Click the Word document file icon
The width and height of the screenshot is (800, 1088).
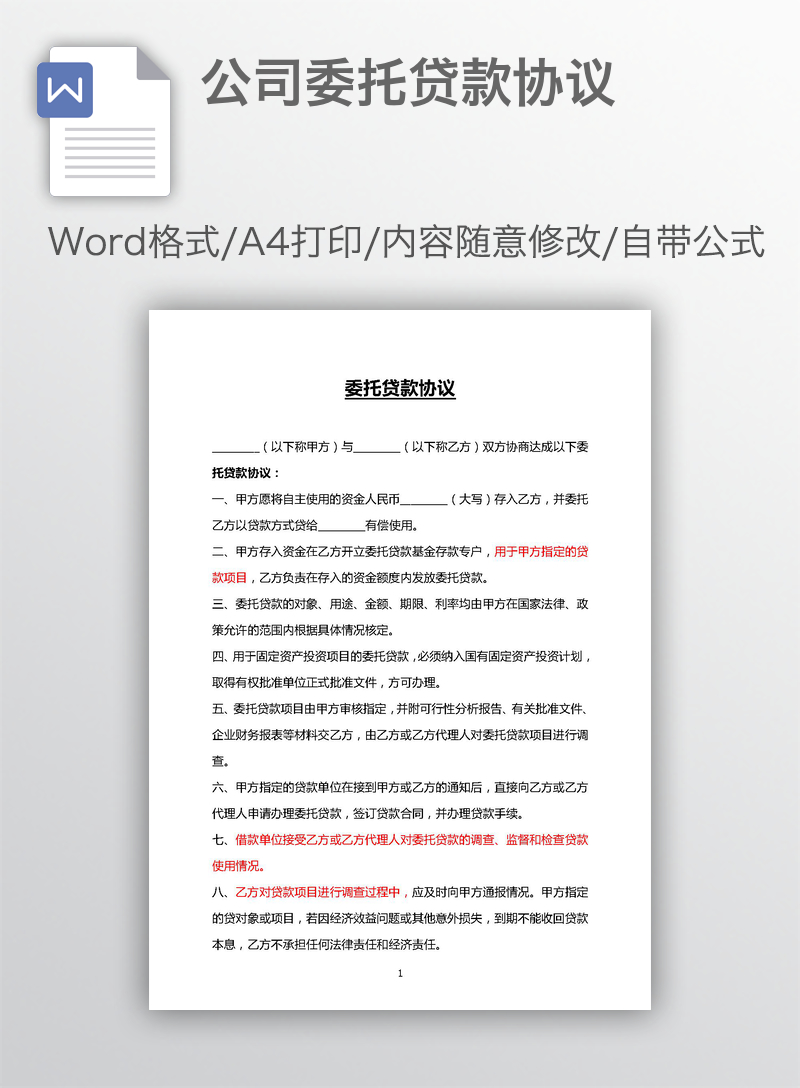click(104, 121)
